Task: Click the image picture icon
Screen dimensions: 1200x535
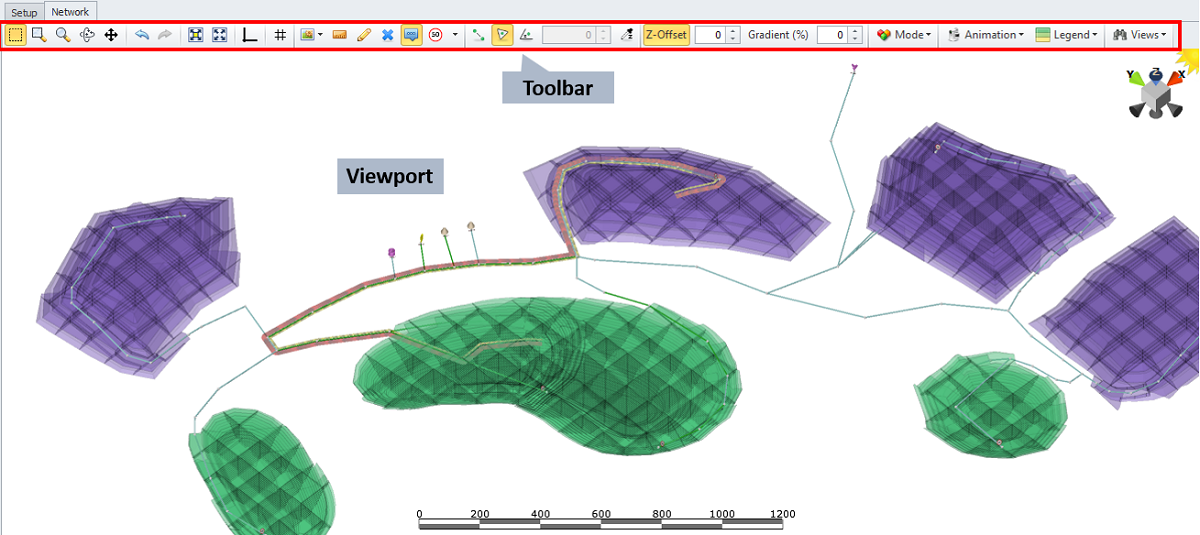Action: pyautogui.click(x=308, y=35)
